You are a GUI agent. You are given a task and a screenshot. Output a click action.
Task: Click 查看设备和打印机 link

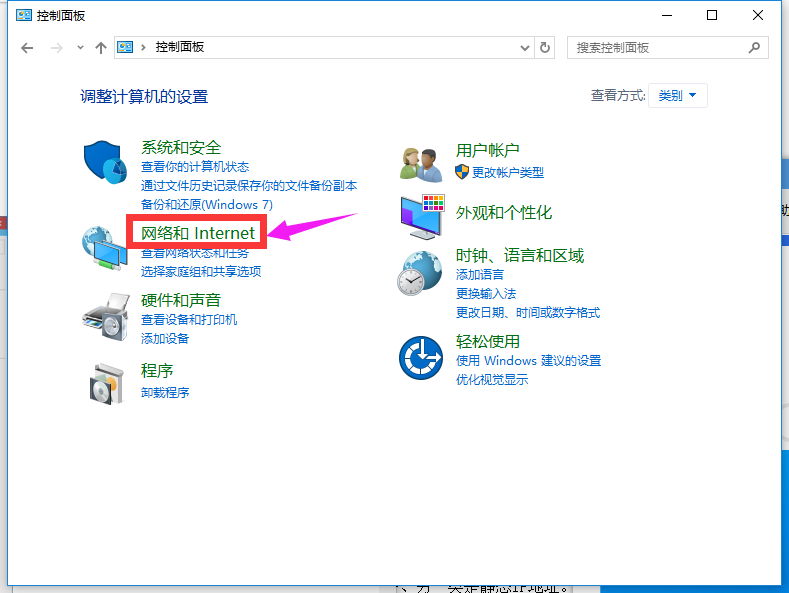189,320
